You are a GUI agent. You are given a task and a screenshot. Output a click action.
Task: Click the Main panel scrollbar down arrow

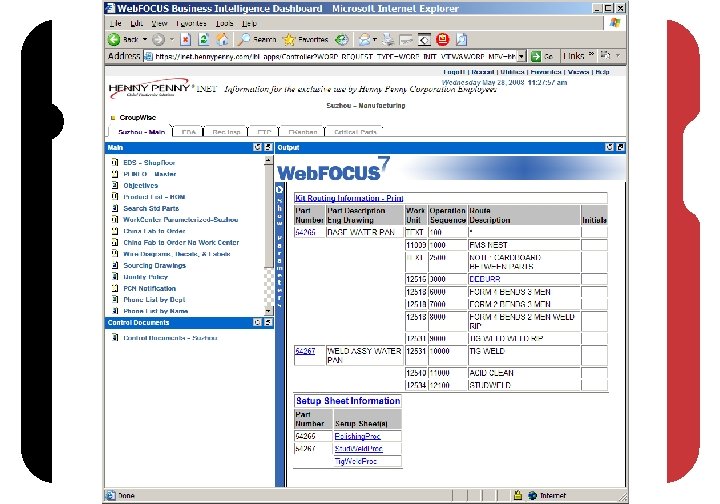269,311
